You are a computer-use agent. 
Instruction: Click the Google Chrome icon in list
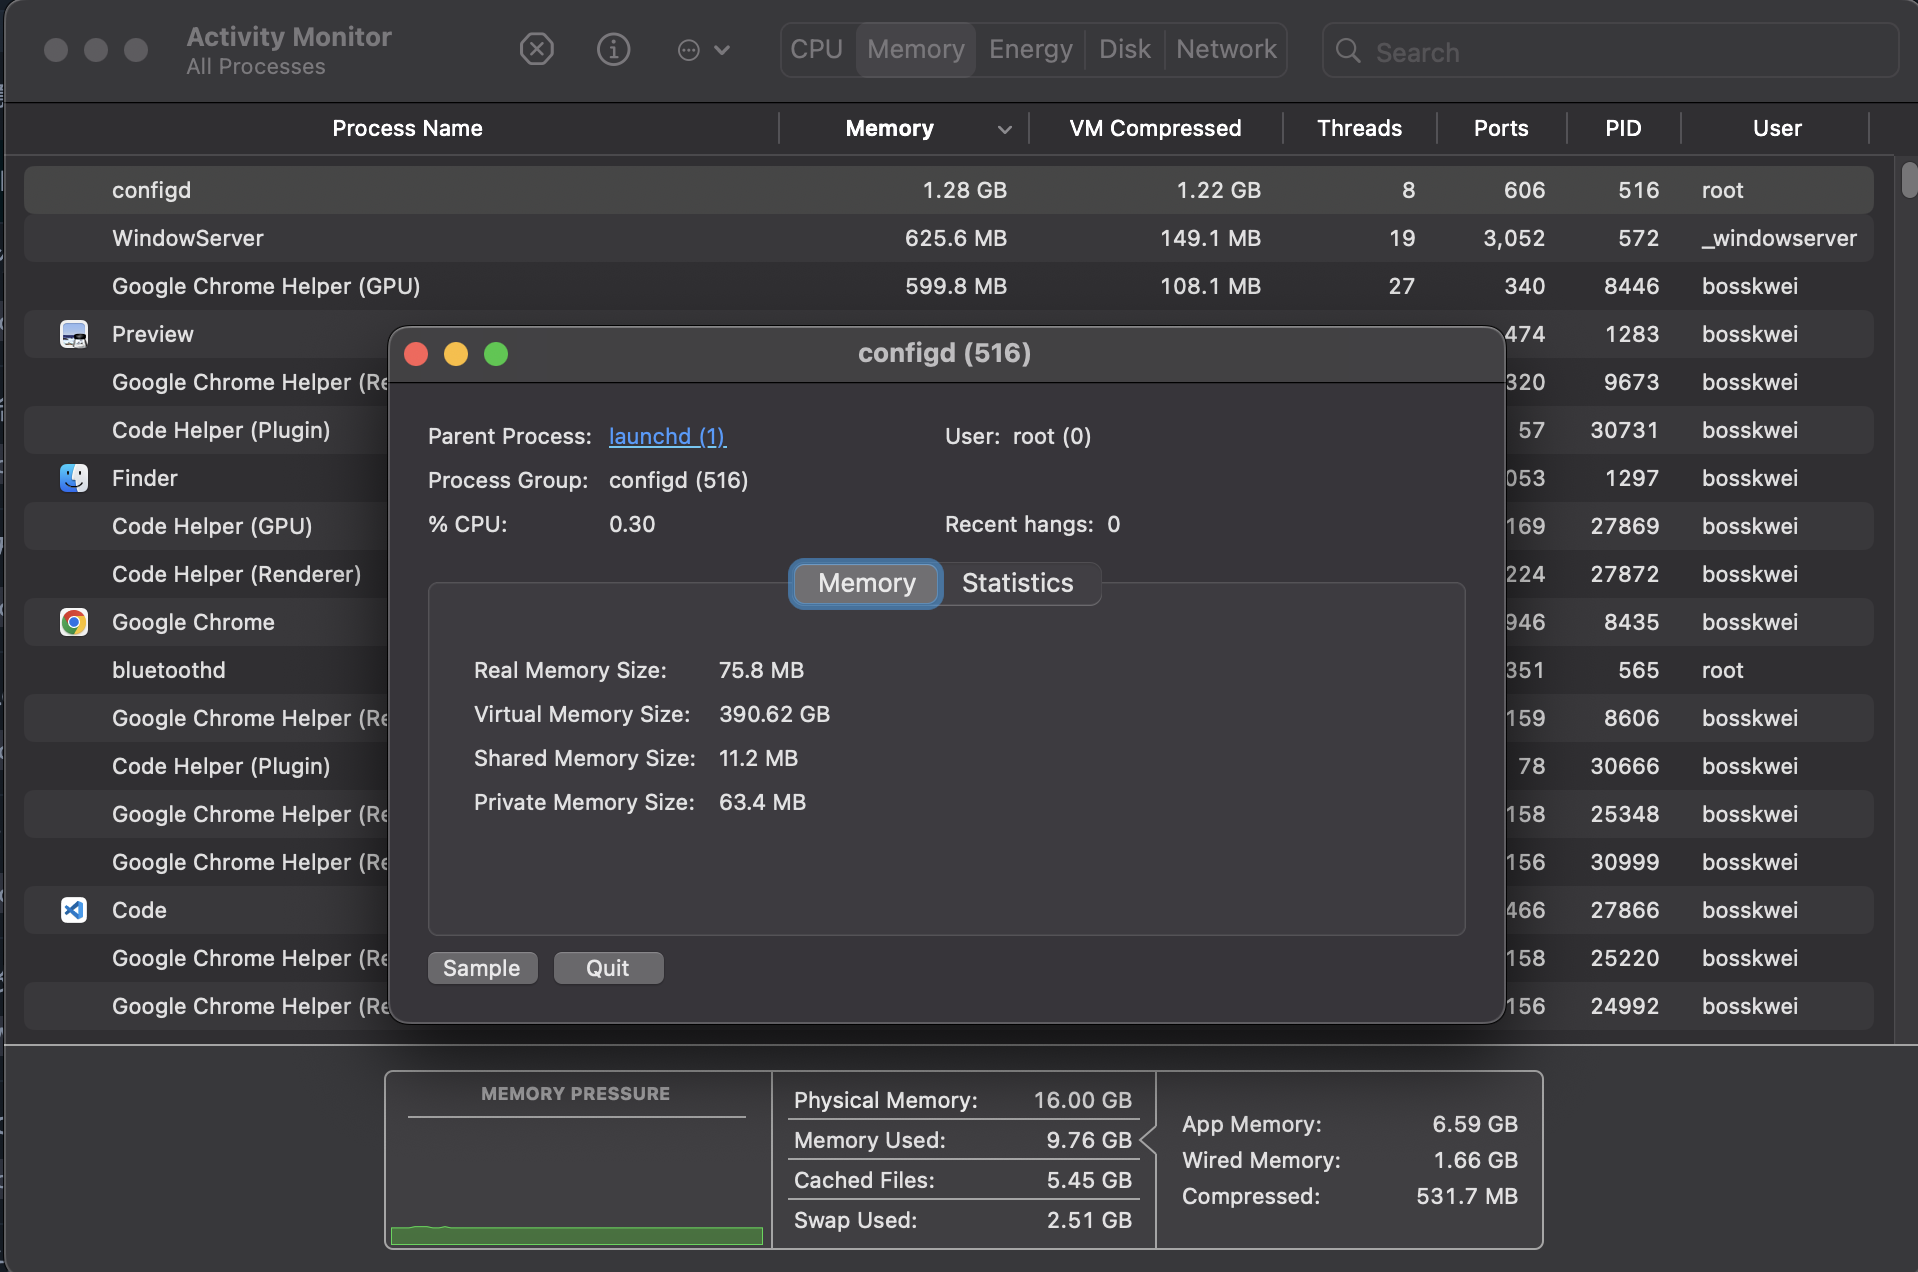[x=74, y=622]
